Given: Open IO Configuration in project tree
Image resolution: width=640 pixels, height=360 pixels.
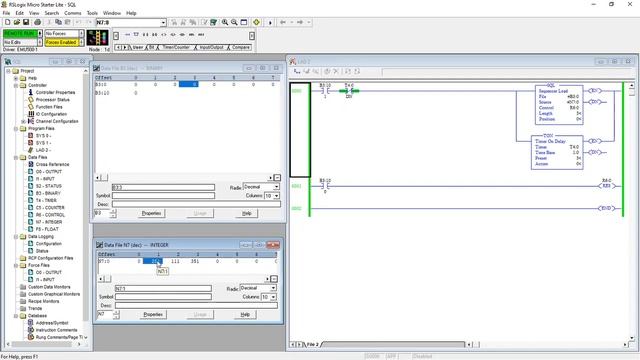Looking at the screenshot, I should (51, 114).
